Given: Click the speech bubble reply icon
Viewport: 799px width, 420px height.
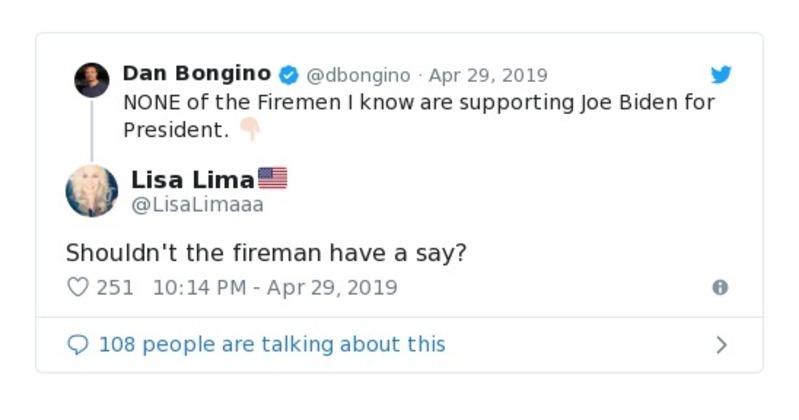Looking at the screenshot, I should tap(77, 345).
